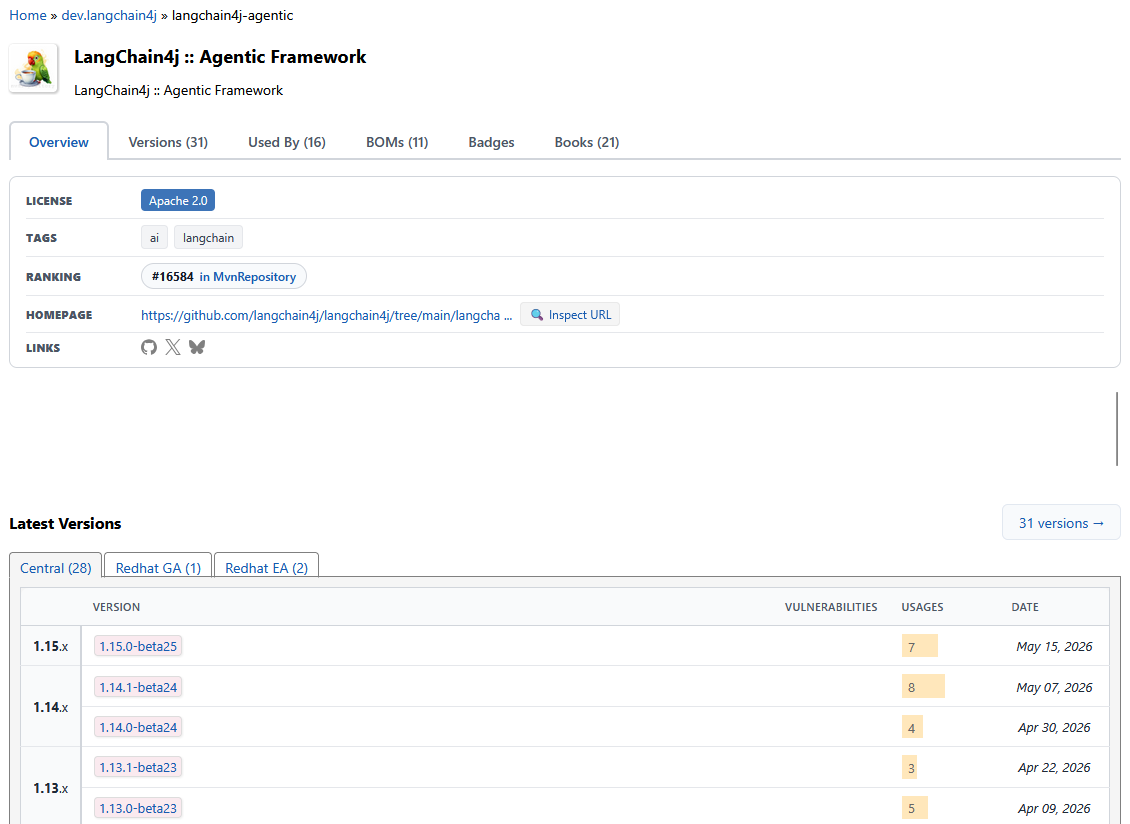The height and width of the screenshot is (824, 1130).
Task: Go to Home breadcrumb link
Action: click(x=28, y=15)
